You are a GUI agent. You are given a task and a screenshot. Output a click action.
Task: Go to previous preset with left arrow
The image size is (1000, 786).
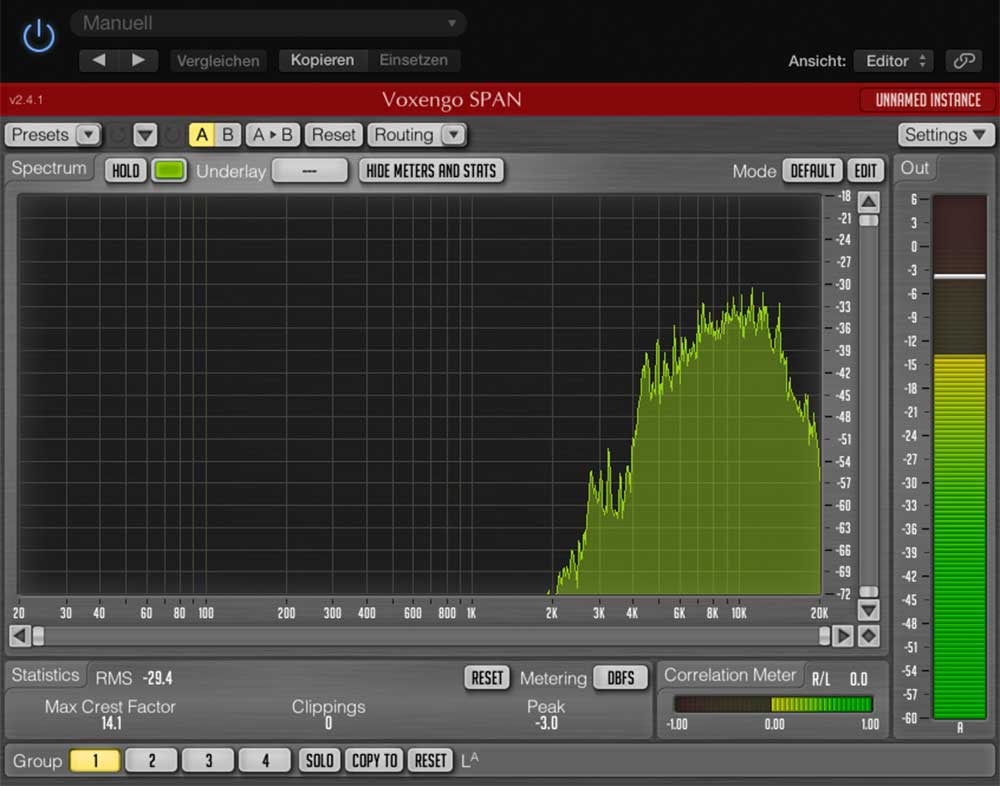click(x=99, y=60)
